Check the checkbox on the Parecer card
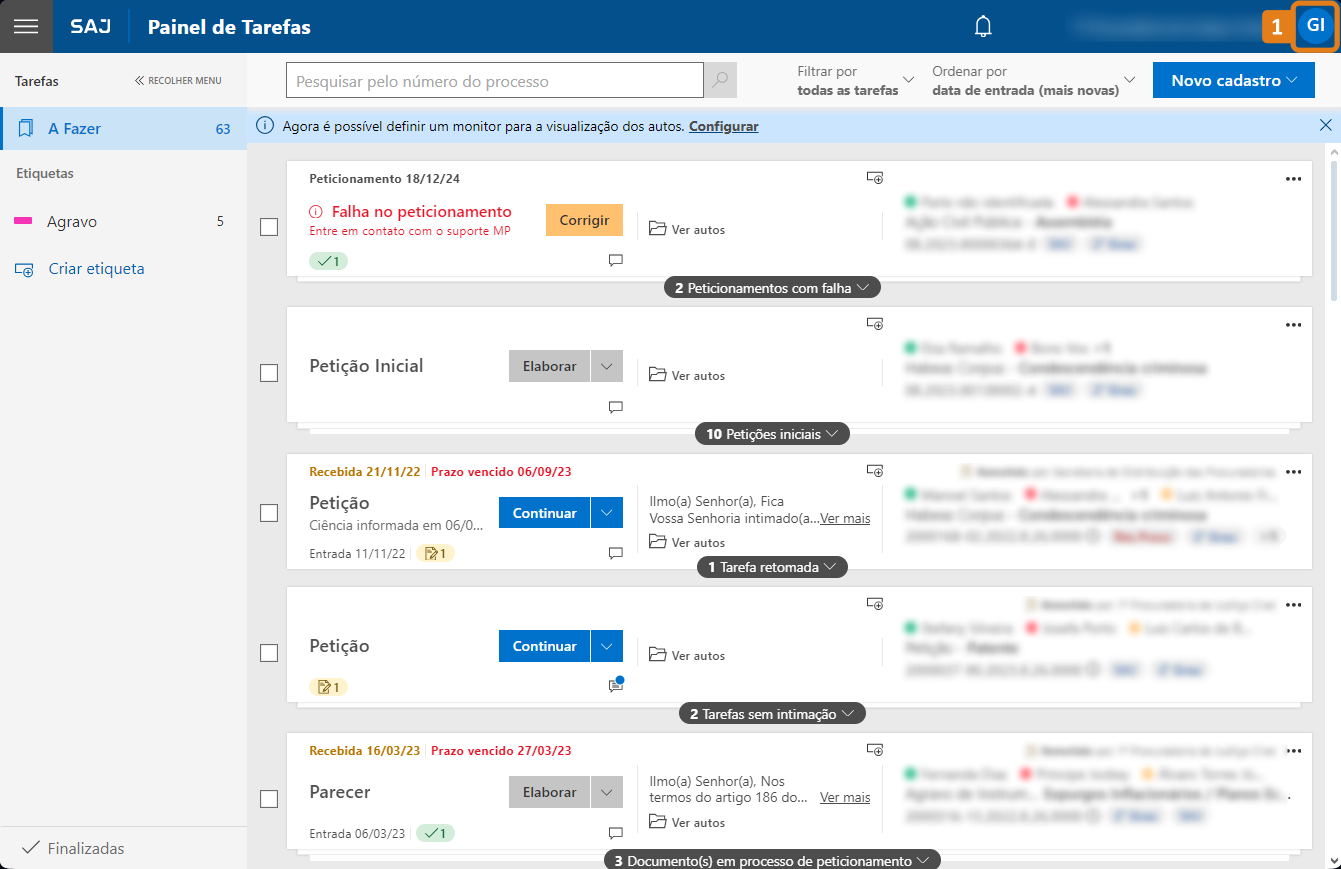Viewport: 1341px width, 869px height. (268, 798)
